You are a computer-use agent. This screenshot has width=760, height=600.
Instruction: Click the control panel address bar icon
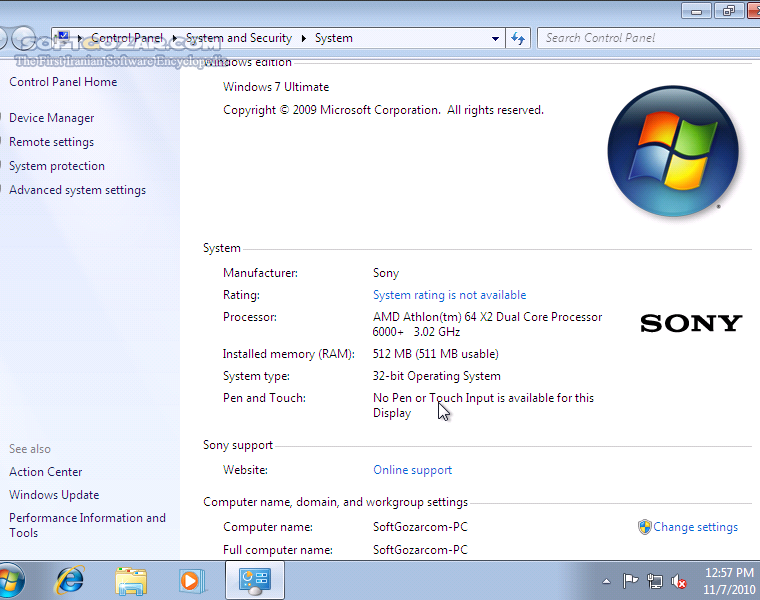click(x=62, y=37)
